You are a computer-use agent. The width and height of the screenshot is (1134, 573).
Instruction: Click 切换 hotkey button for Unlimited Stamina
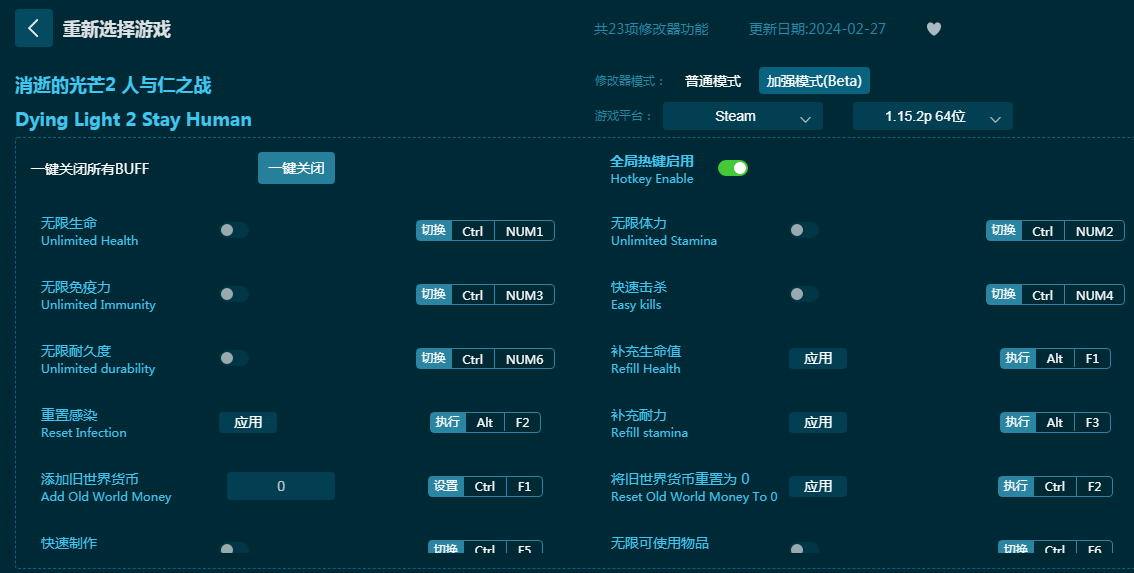(1004, 231)
